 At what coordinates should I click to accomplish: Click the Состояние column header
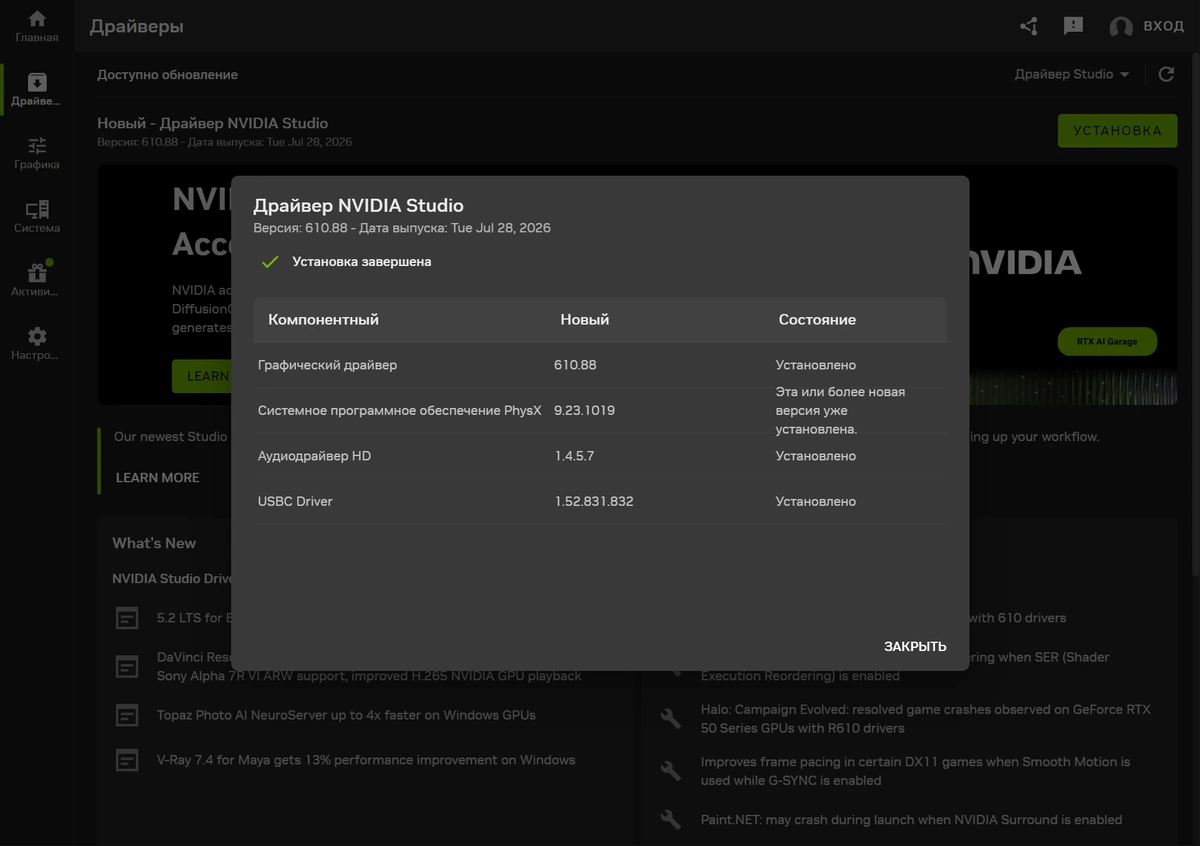817,320
